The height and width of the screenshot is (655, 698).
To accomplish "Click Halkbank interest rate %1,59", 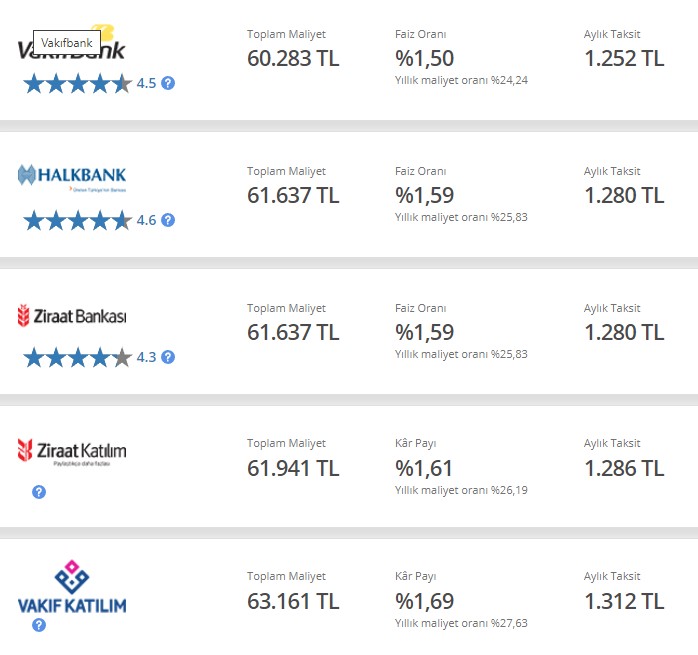I will pyautogui.click(x=424, y=195).
